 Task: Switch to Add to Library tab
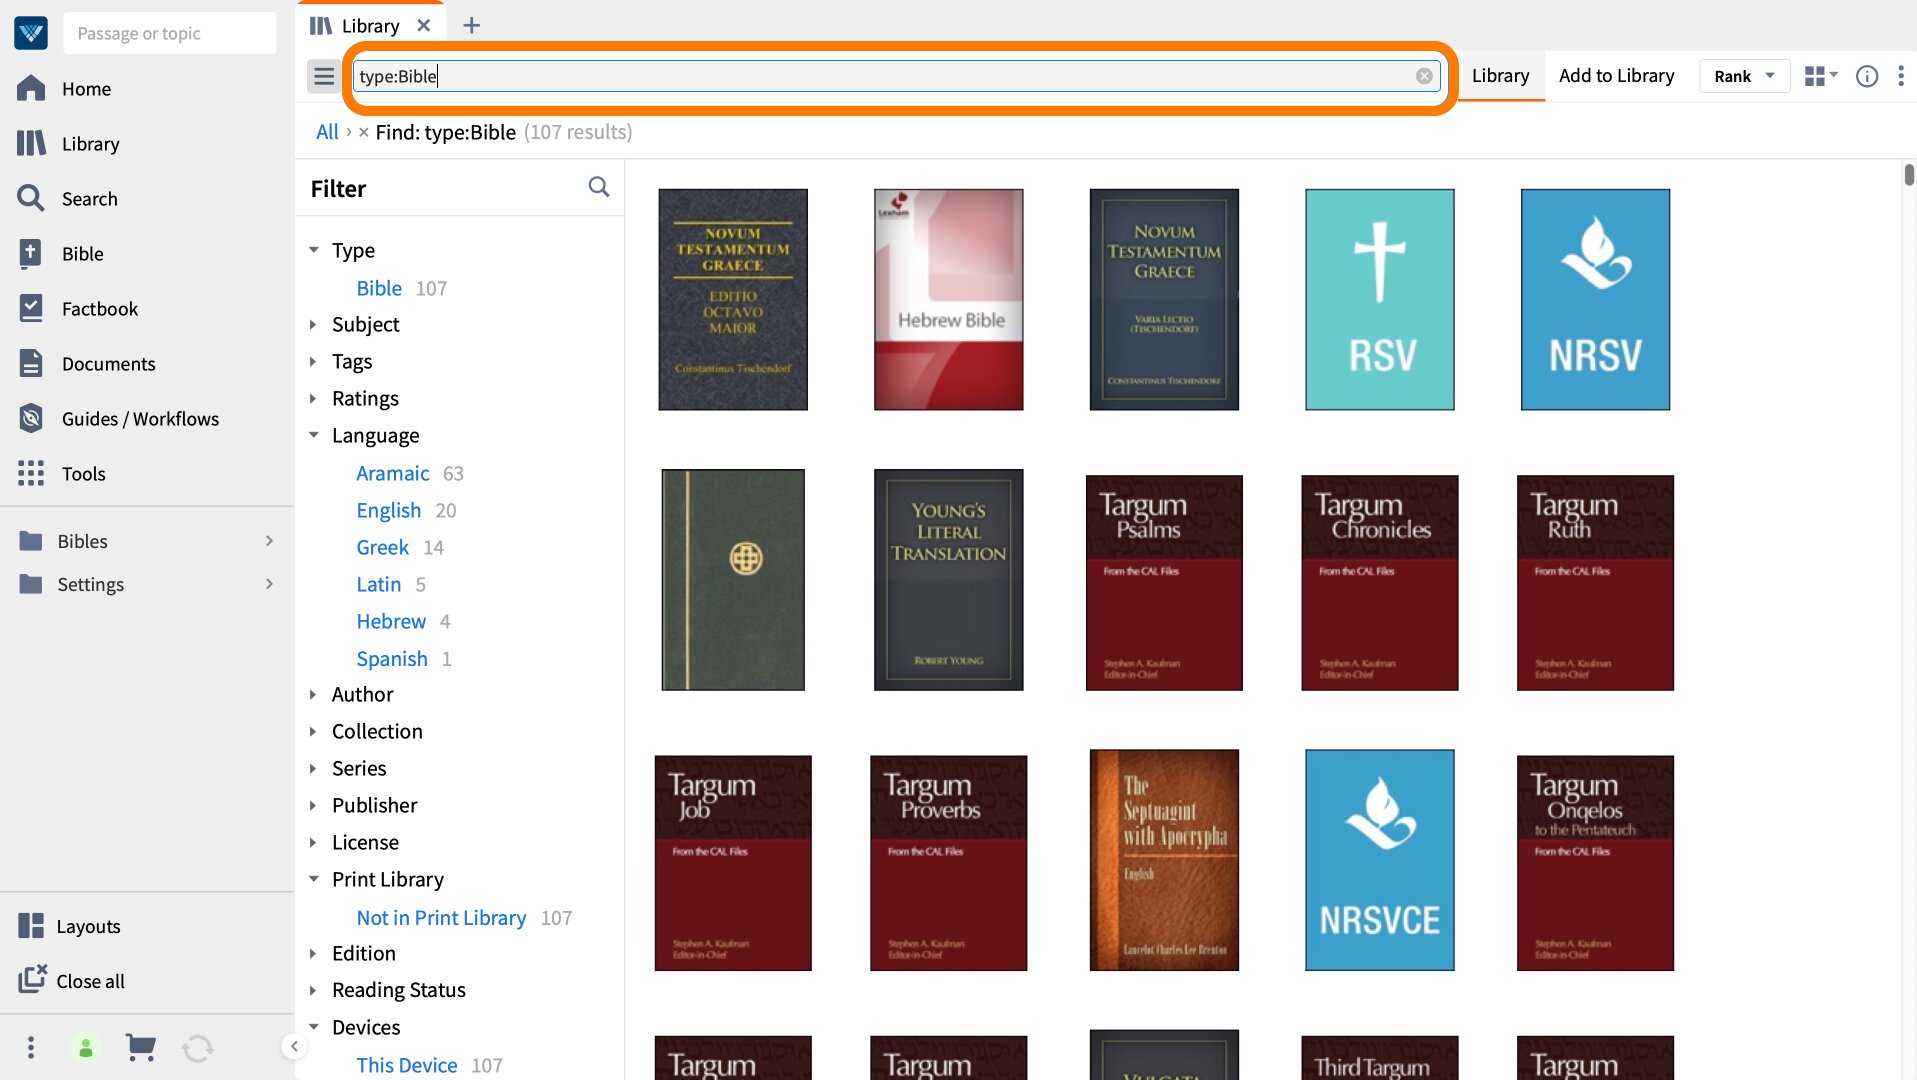1616,76
